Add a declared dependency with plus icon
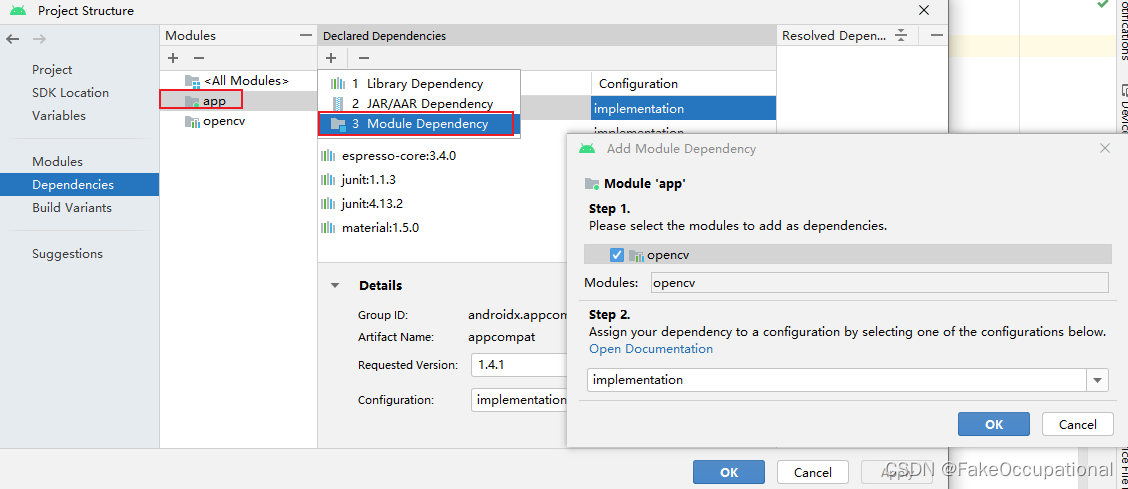 pos(330,58)
